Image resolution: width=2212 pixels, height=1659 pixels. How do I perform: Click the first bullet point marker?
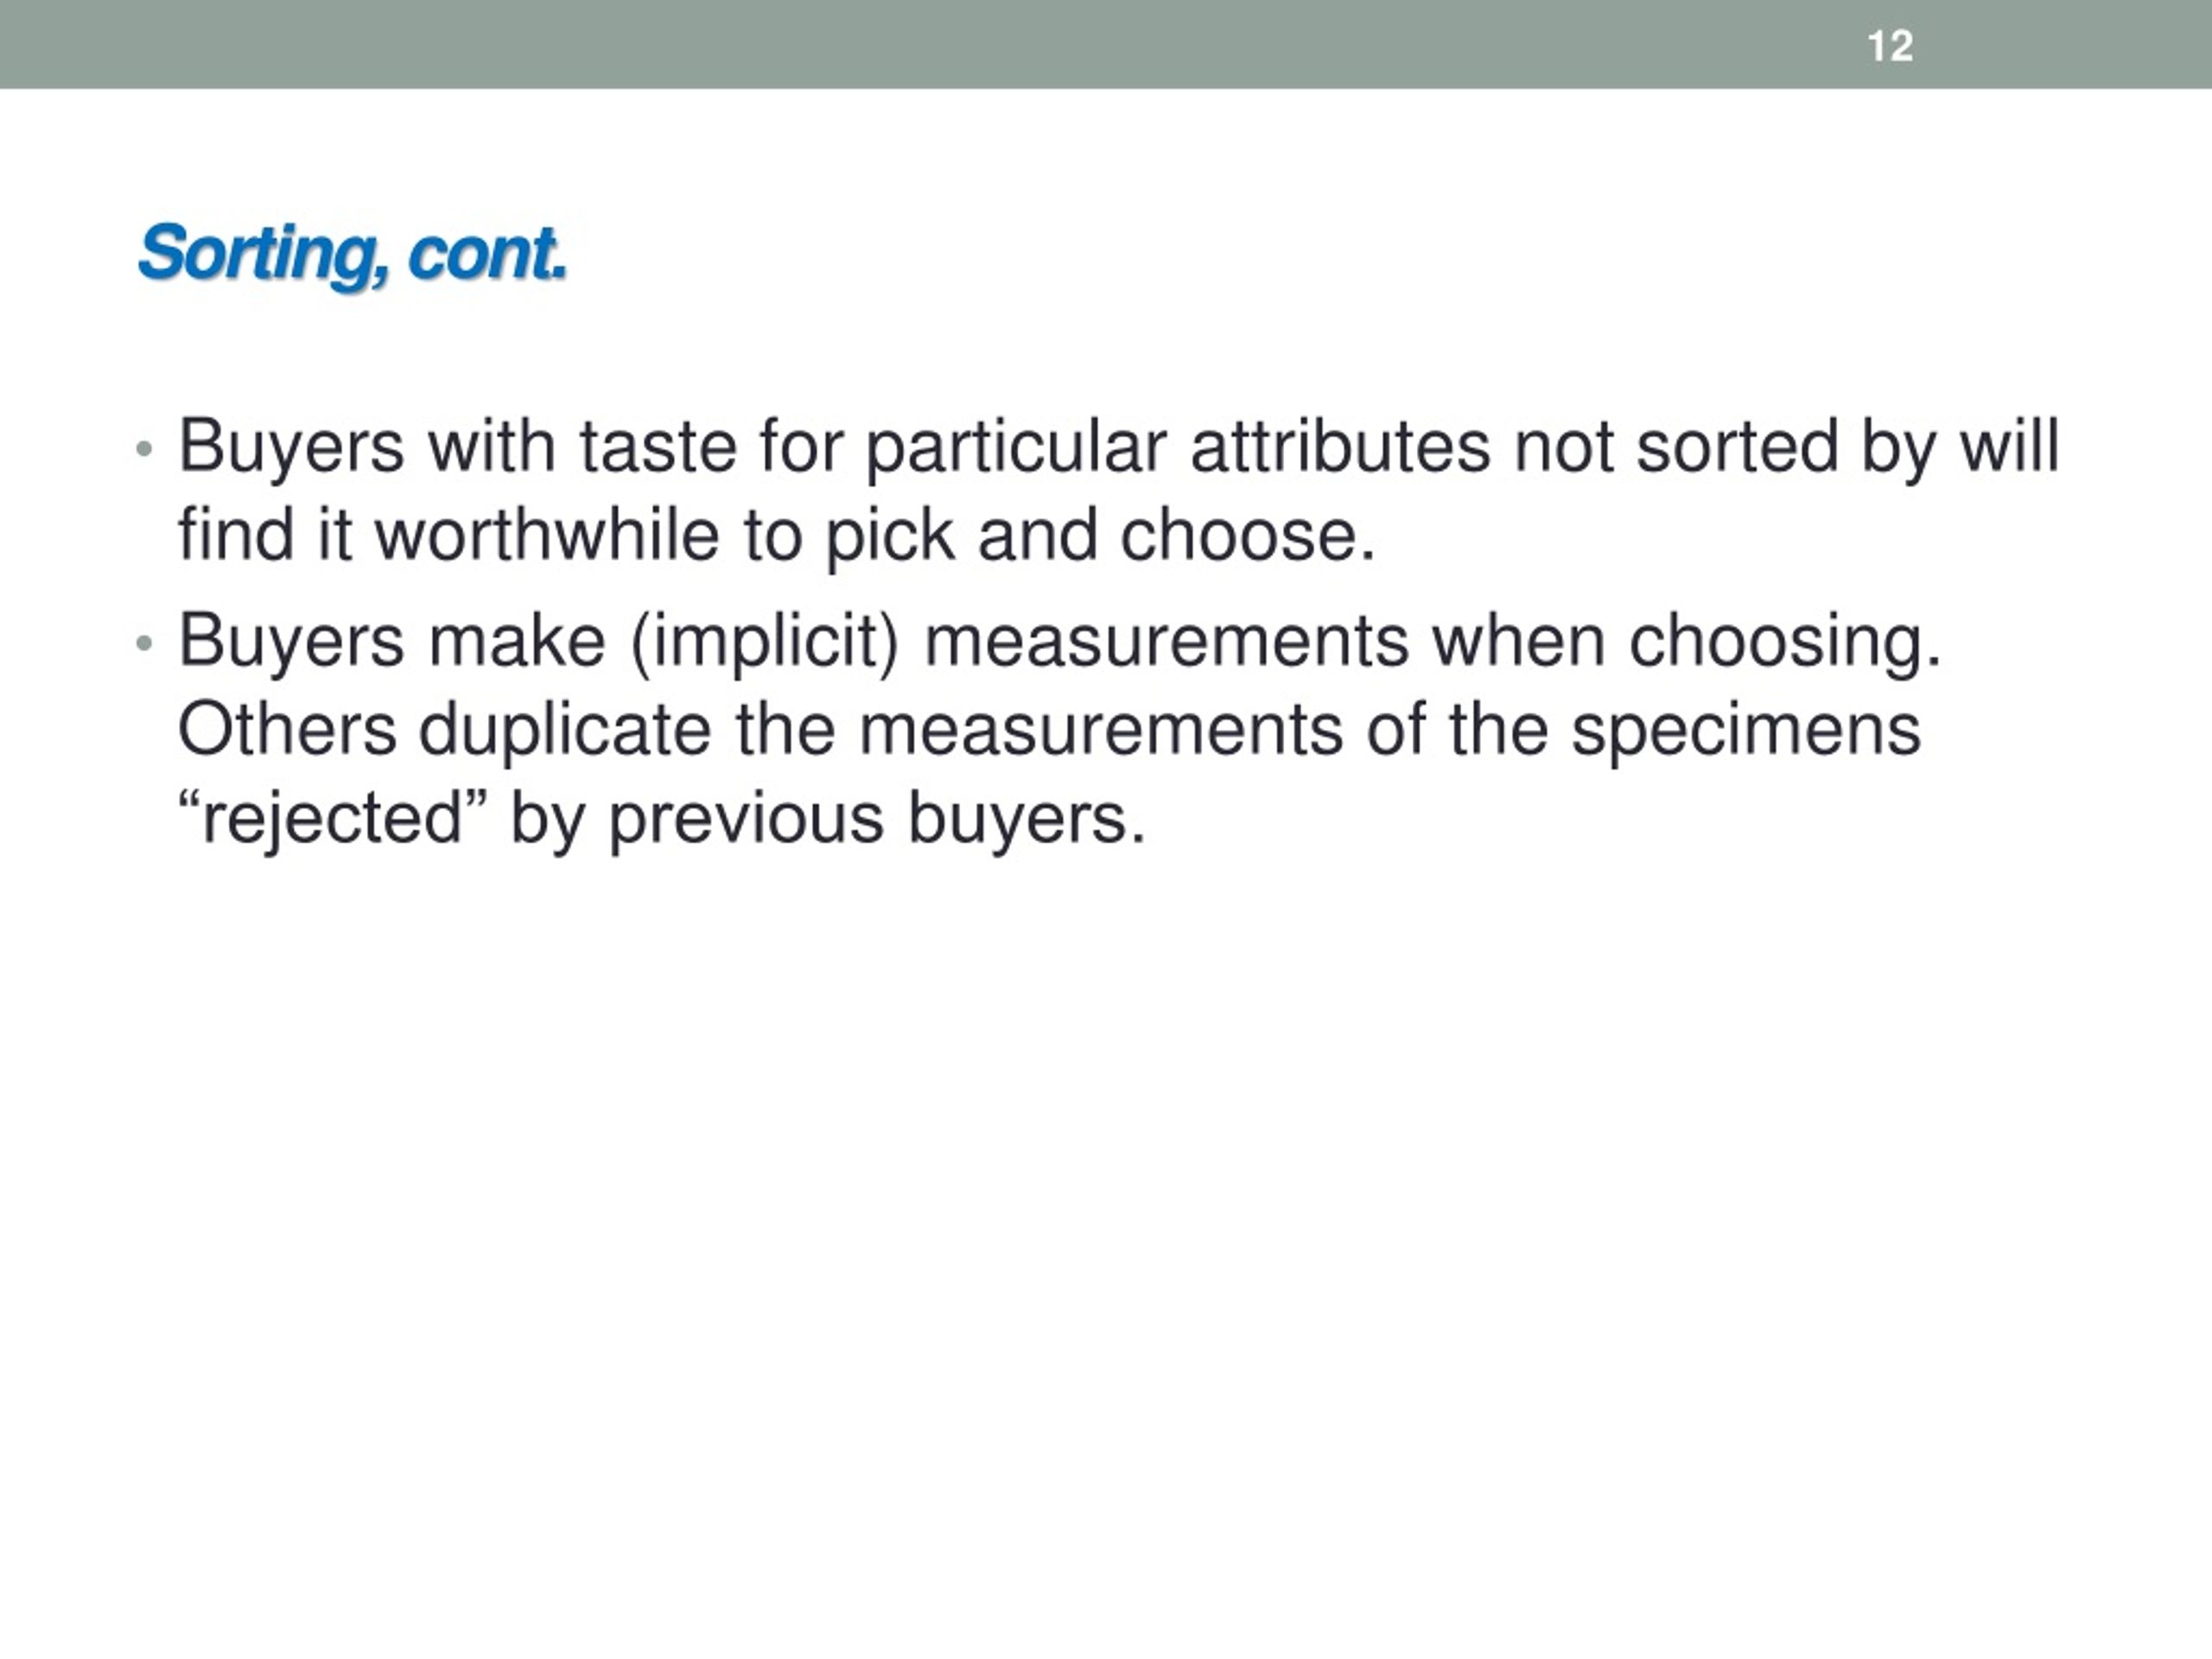point(144,449)
